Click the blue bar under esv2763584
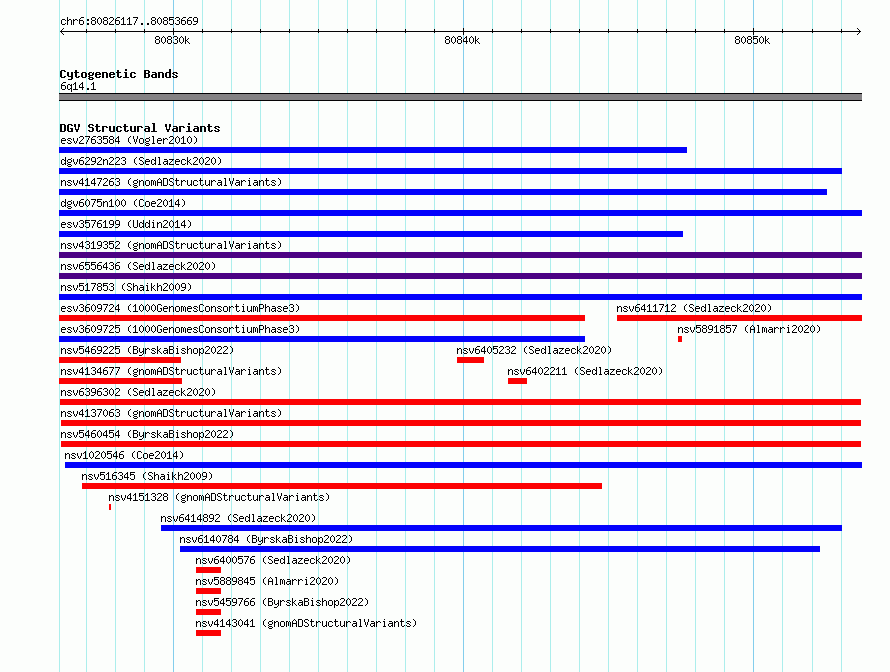This screenshot has height=672, width=890. (373, 150)
